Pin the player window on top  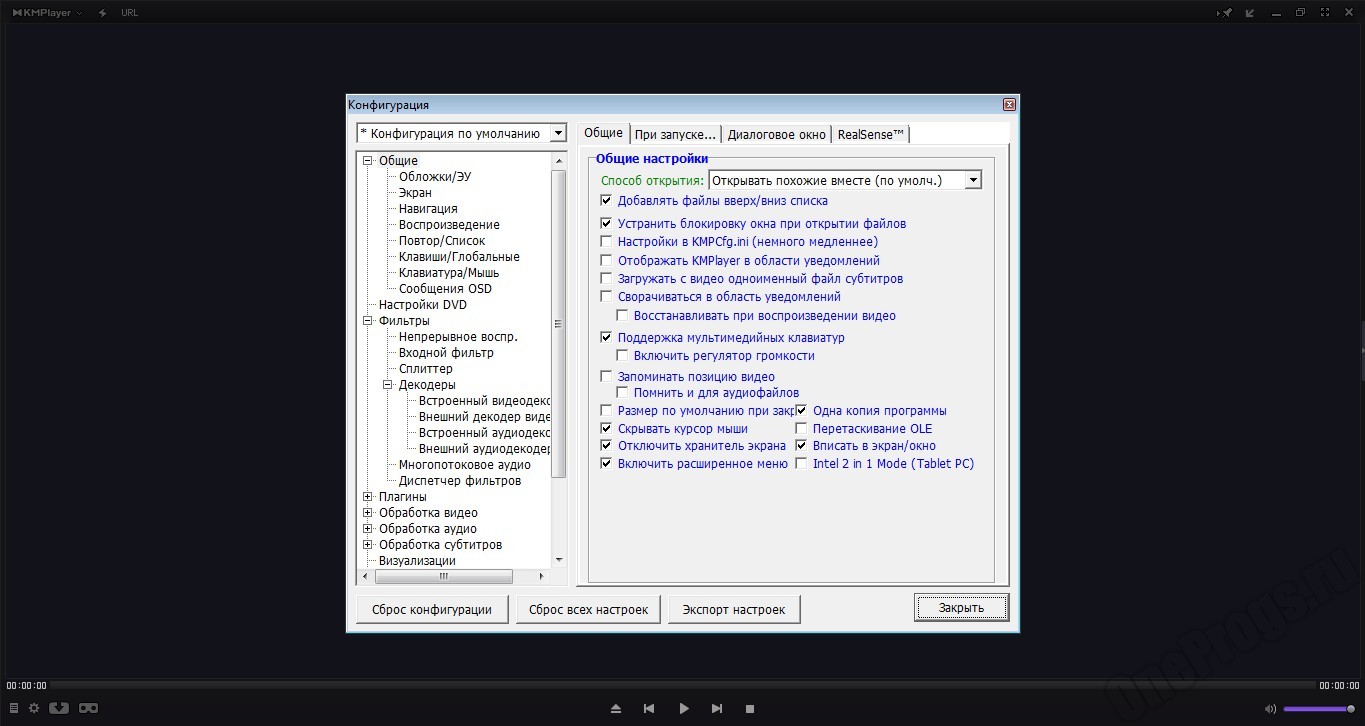(1226, 13)
